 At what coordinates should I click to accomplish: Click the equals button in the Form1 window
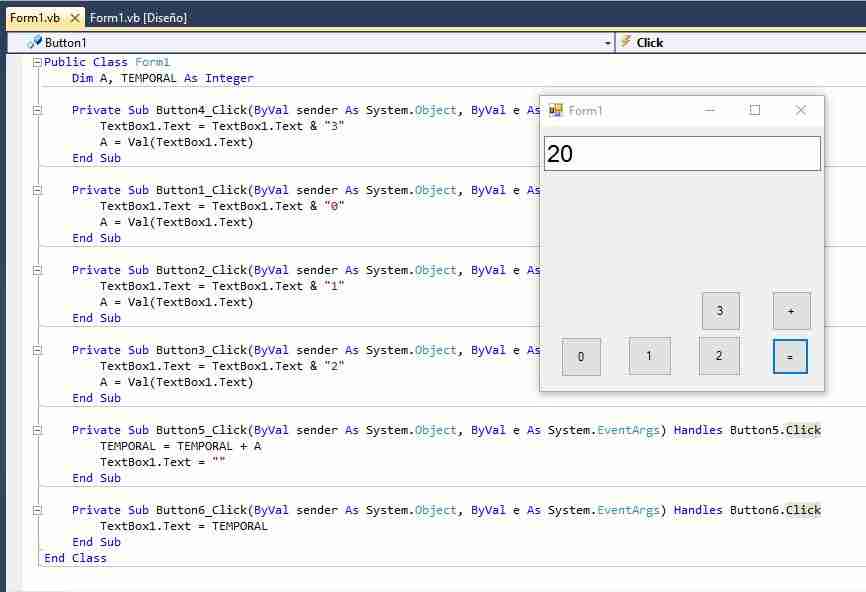[x=790, y=357]
